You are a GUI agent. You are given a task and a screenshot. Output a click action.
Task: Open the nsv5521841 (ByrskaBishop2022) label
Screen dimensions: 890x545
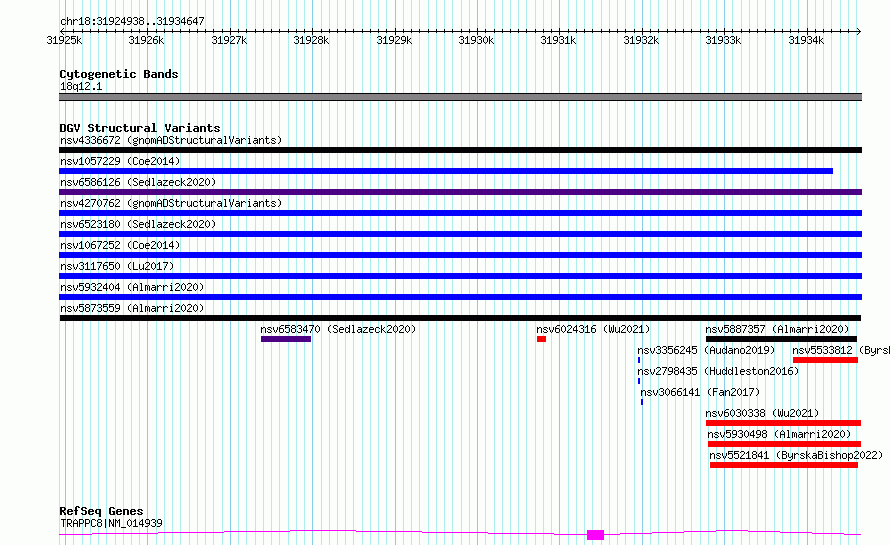point(796,455)
